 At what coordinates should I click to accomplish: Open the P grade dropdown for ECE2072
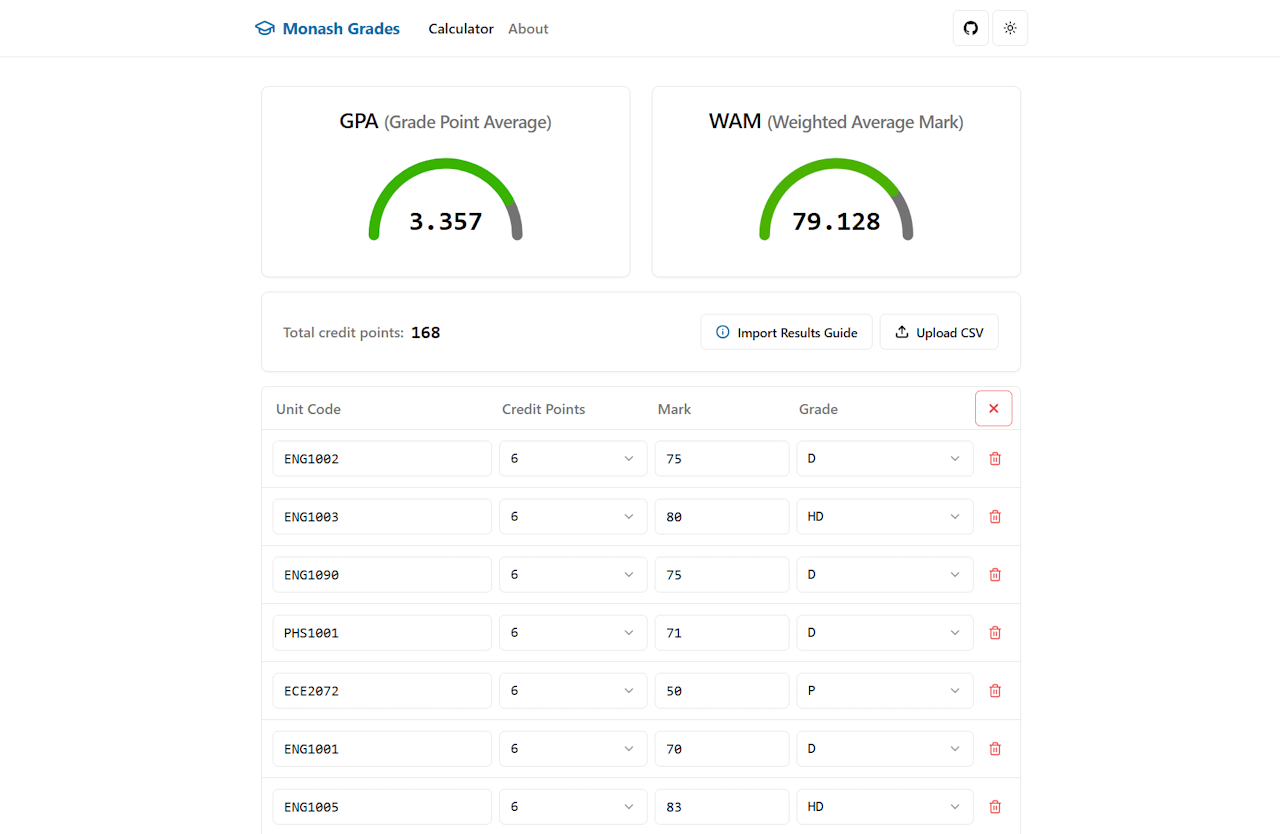tap(885, 691)
